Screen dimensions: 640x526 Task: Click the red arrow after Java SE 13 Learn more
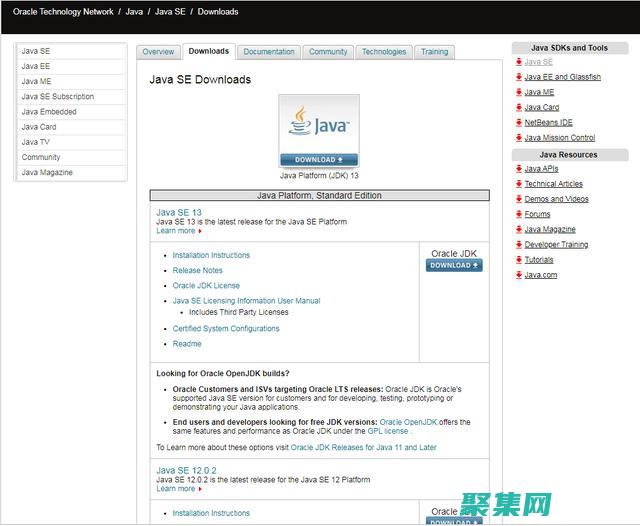[x=200, y=231]
